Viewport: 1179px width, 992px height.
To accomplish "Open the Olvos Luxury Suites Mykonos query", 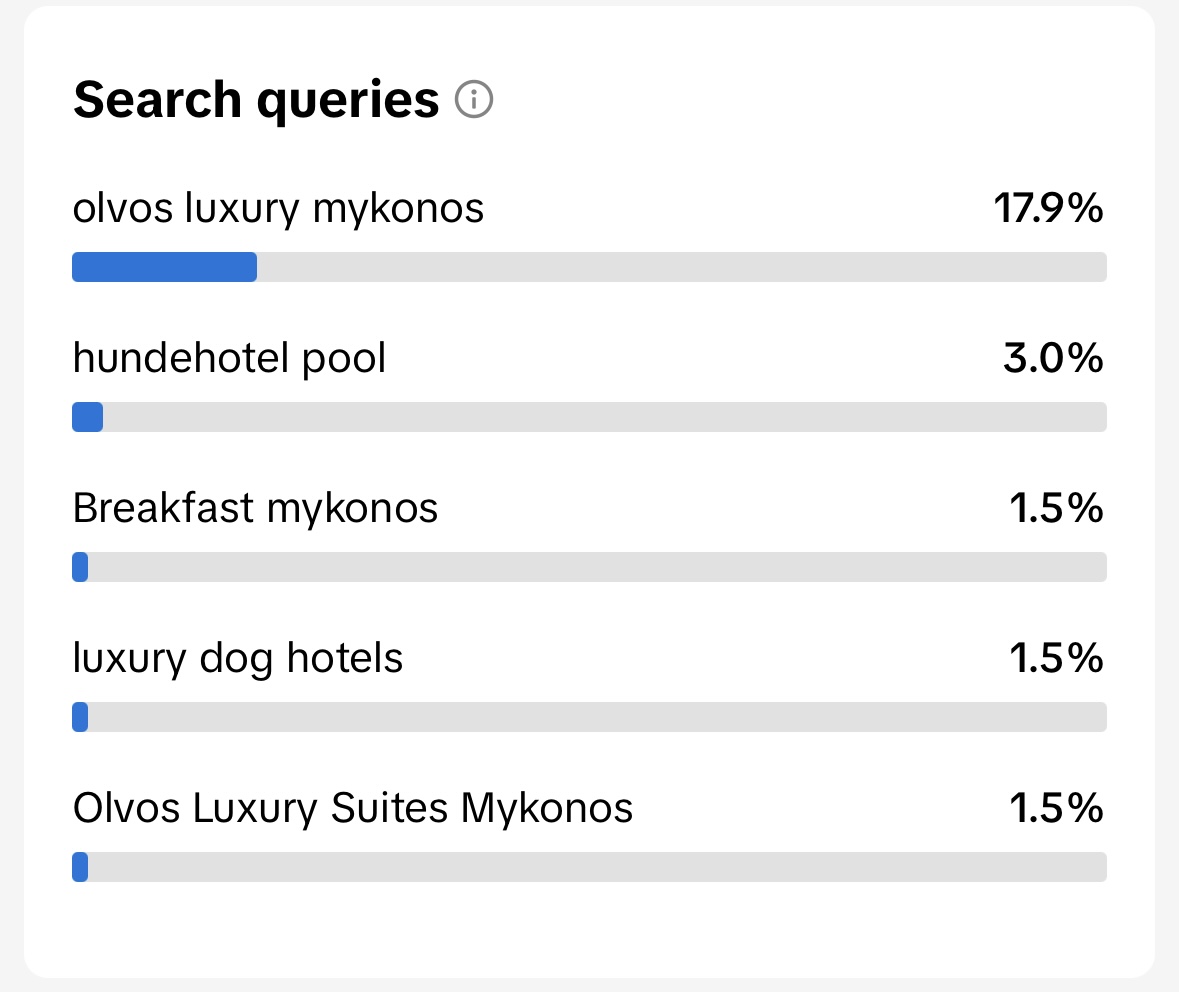I will click(x=353, y=809).
